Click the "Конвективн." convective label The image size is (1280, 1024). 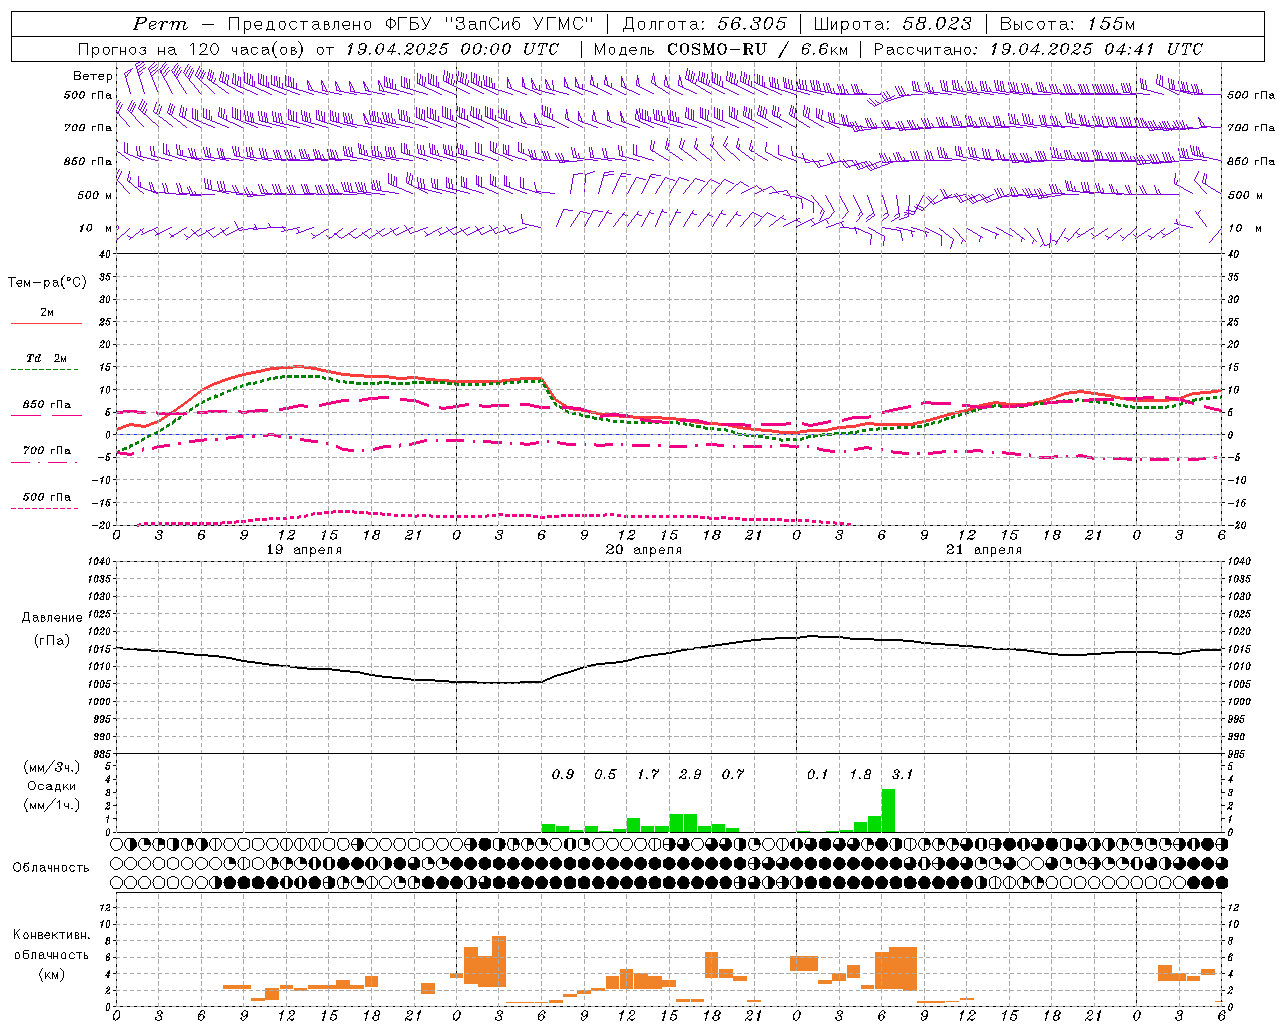[51, 935]
